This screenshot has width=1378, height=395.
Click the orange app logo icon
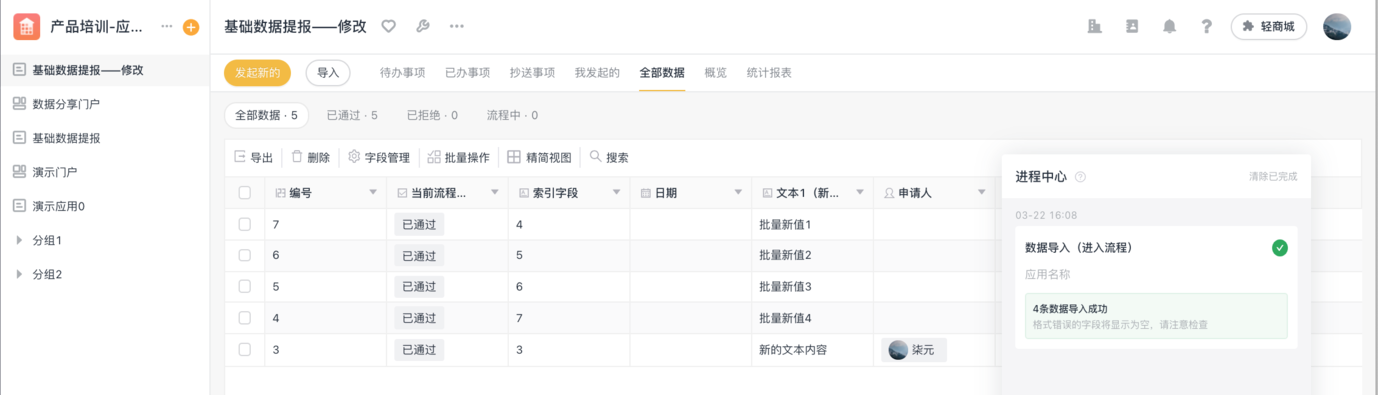coord(27,27)
